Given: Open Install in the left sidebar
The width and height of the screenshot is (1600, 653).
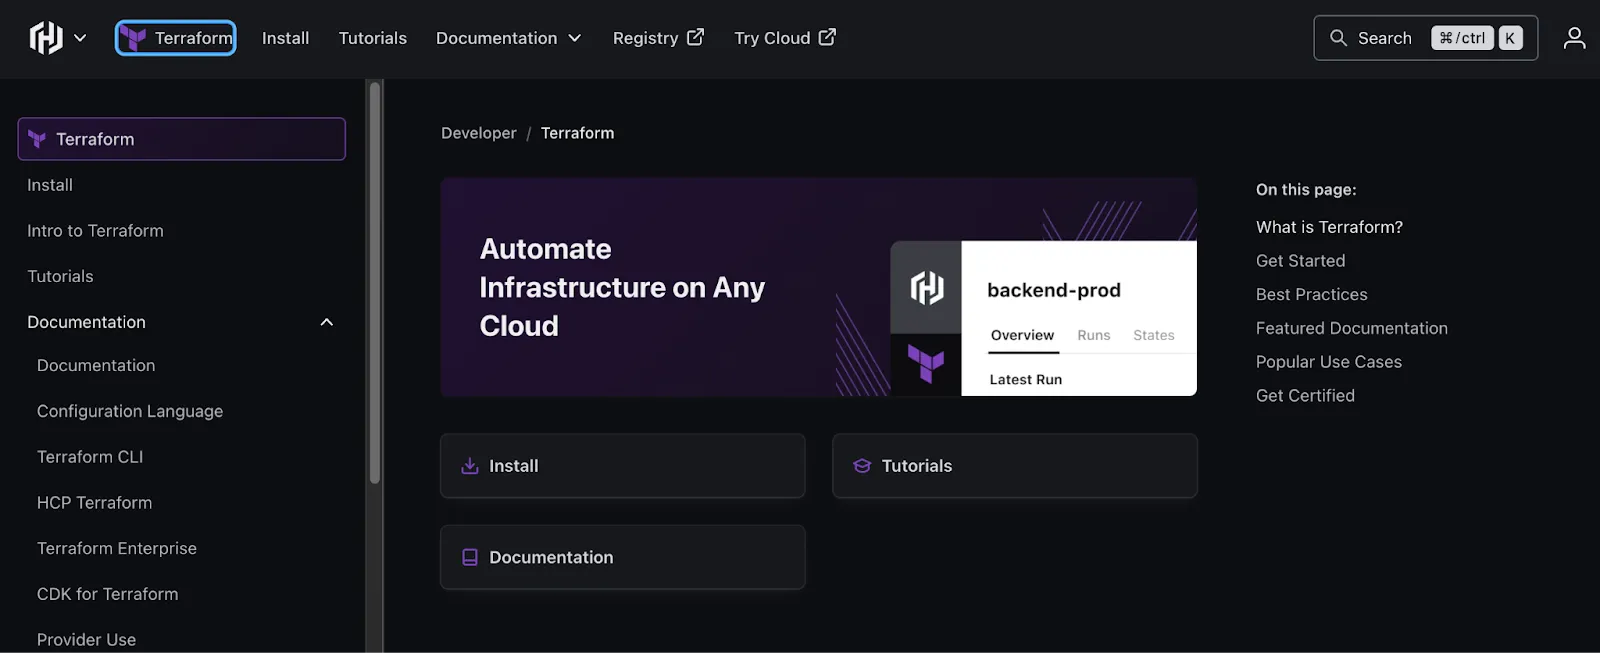Looking at the screenshot, I should coord(50,185).
